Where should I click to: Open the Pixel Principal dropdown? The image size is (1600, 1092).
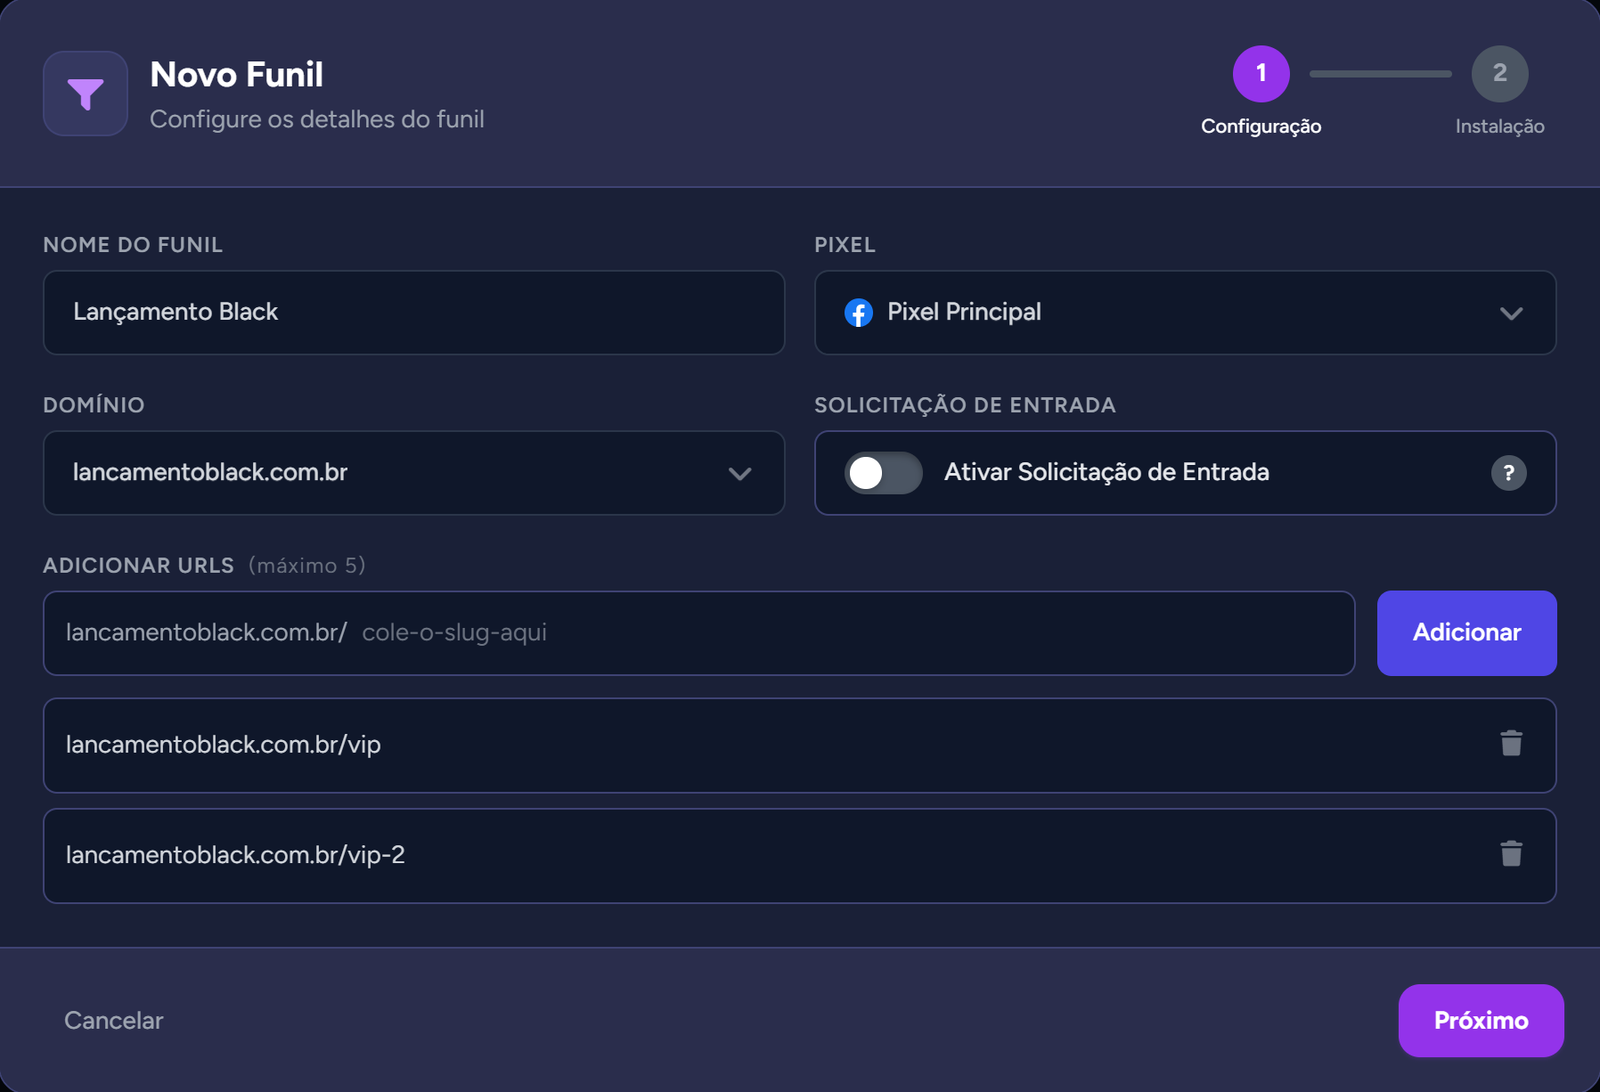(x=1185, y=313)
